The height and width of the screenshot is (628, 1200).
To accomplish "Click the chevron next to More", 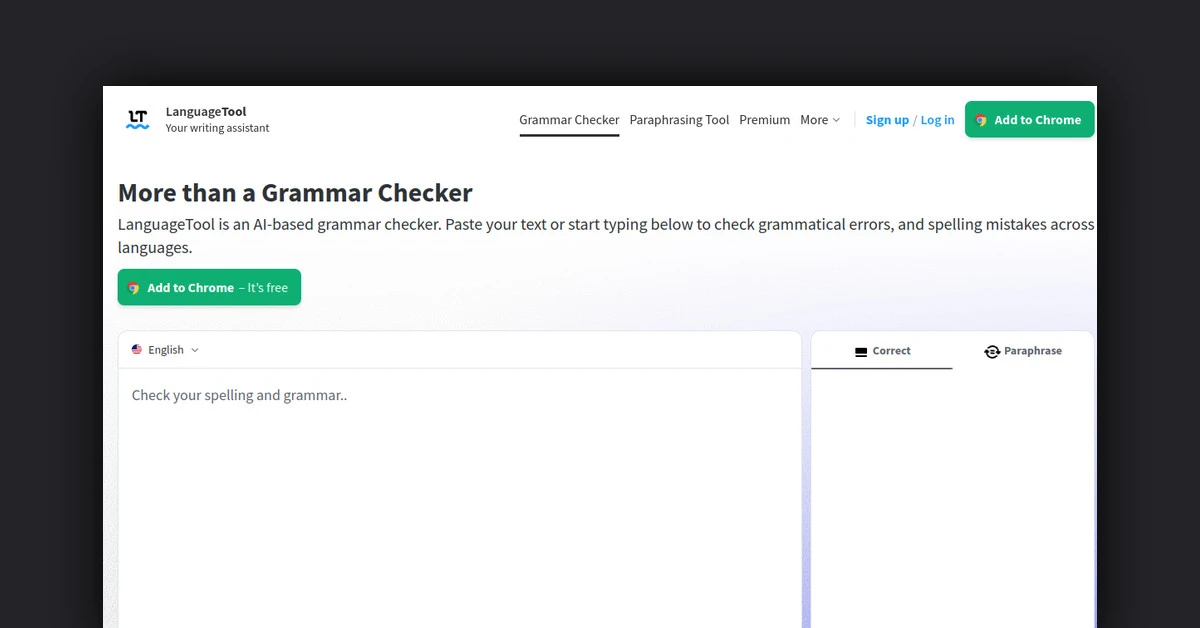I will coord(836,120).
